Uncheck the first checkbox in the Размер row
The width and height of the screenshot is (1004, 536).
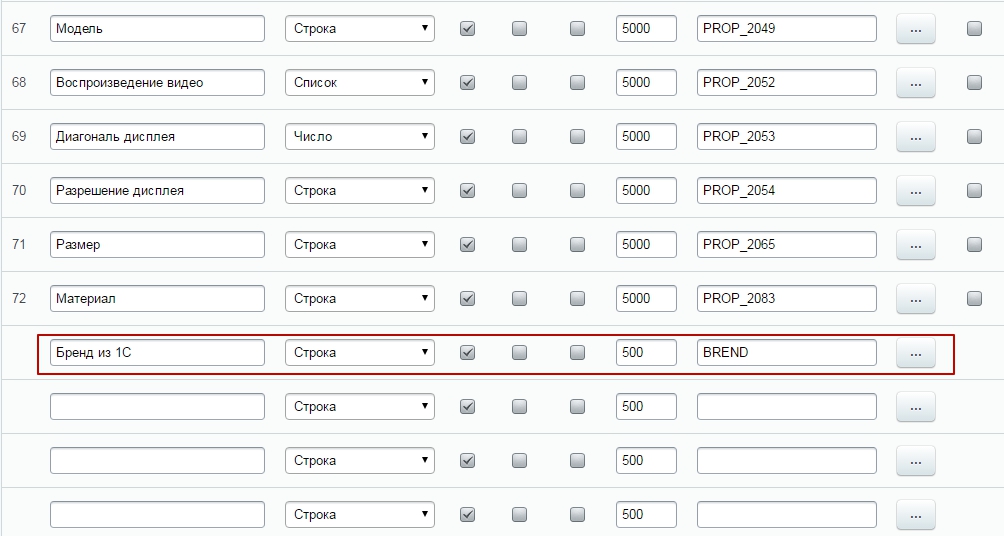pos(467,245)
